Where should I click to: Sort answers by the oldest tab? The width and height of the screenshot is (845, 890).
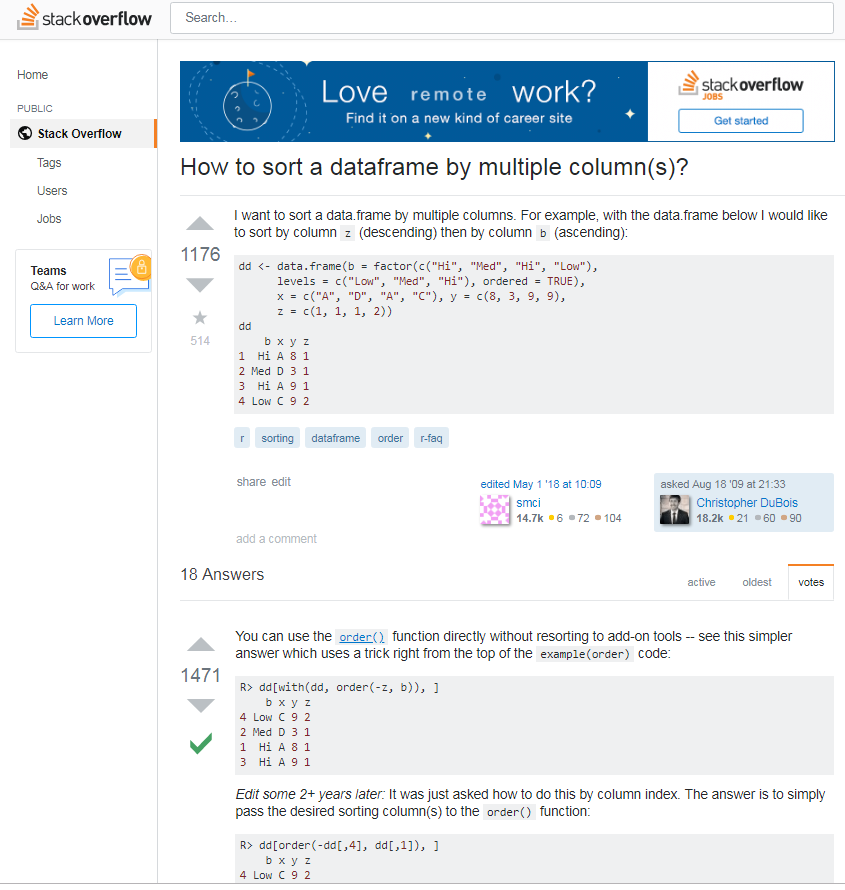pyautogui.click(x=756, y=582)
